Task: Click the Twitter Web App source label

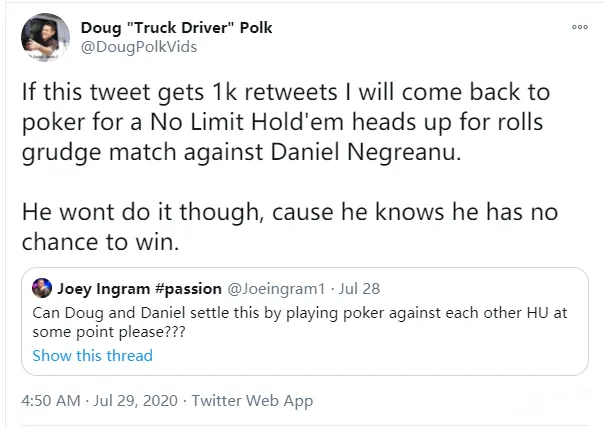Action: [252, 400]
